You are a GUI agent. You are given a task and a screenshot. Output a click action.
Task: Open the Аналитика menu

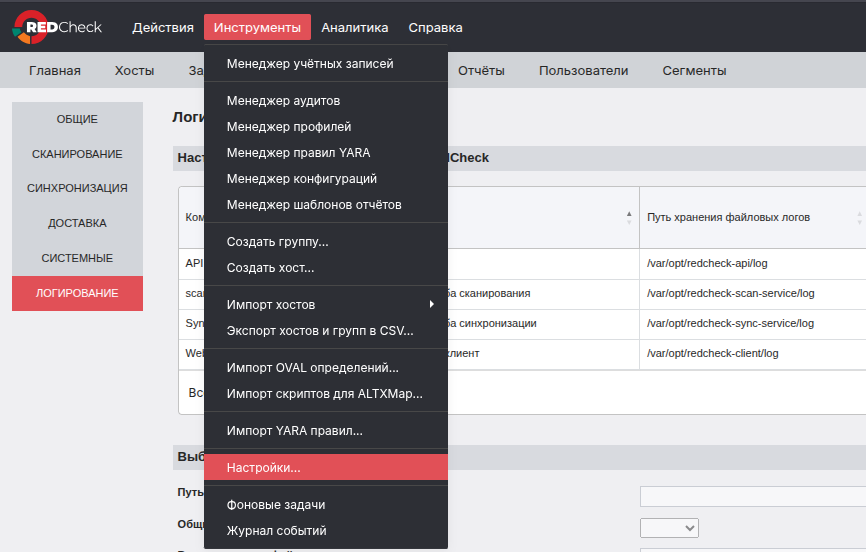click(355, 28)
